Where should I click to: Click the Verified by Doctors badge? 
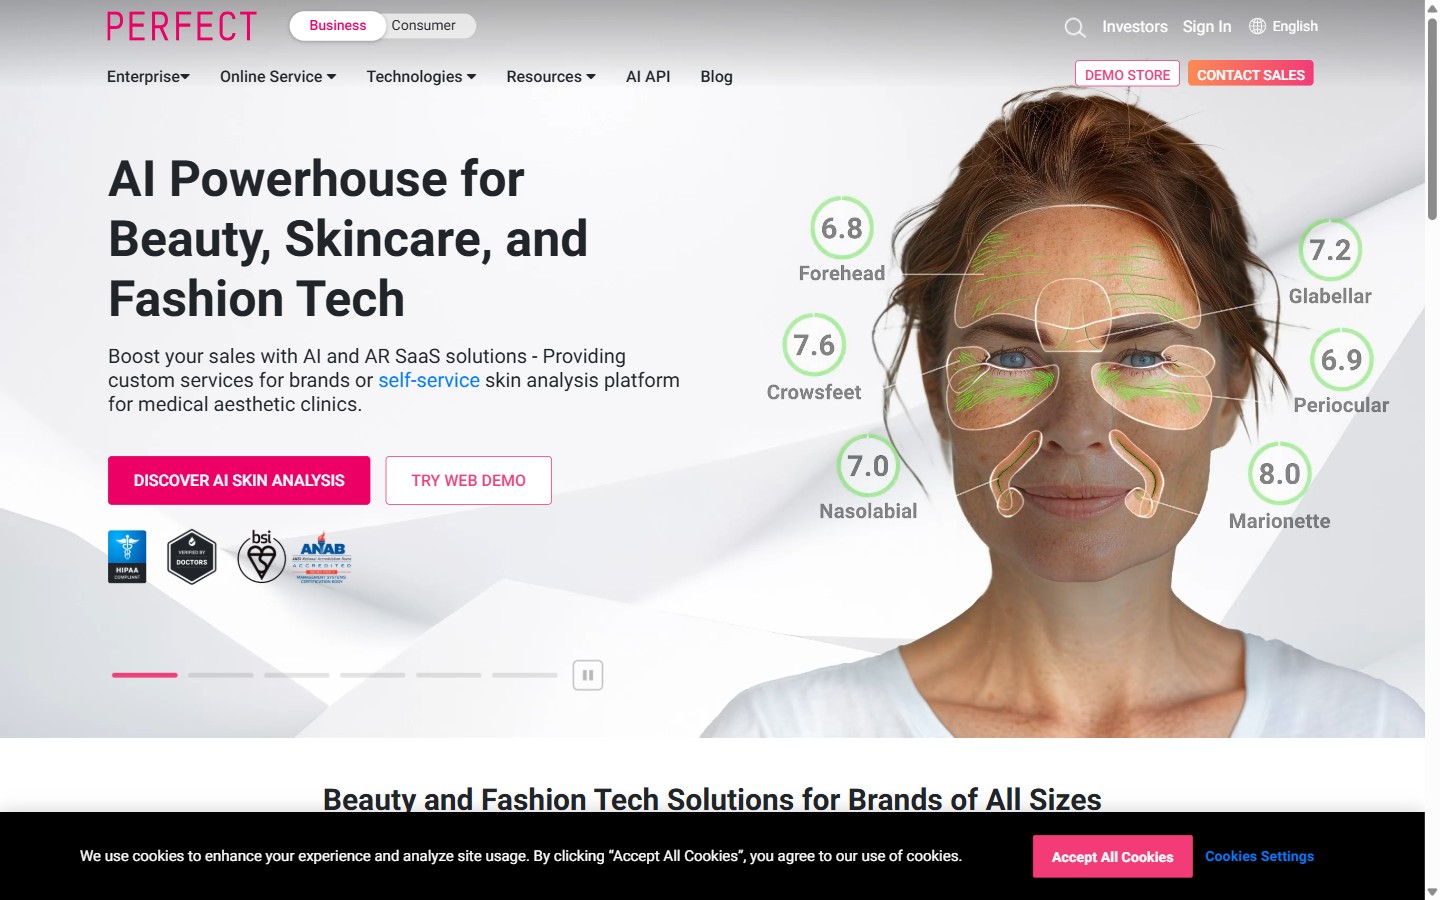point(192,557)
